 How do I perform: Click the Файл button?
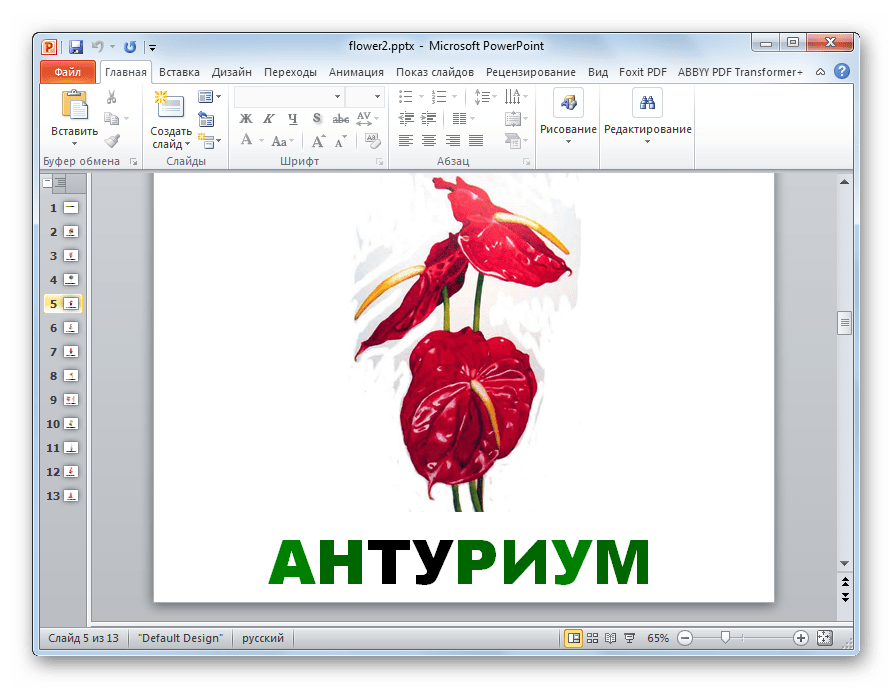pos(67,72)
